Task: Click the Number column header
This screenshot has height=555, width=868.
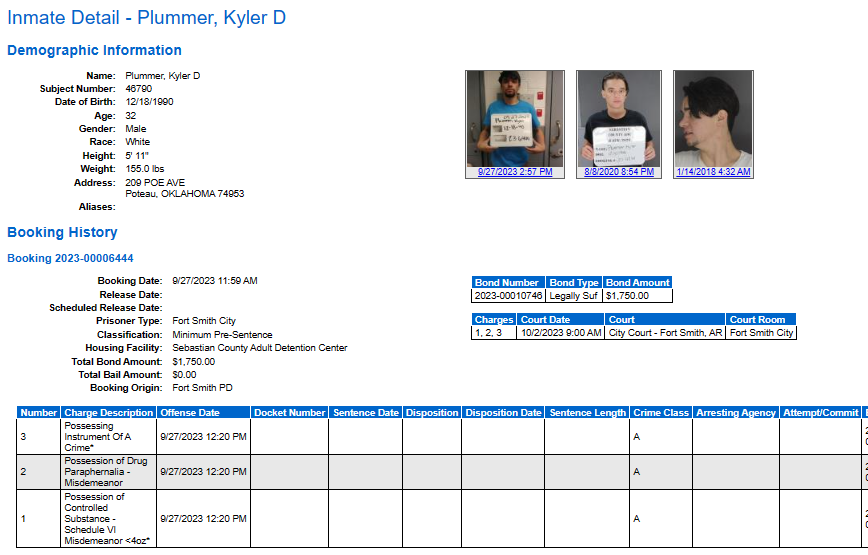Action: [39, 413]
